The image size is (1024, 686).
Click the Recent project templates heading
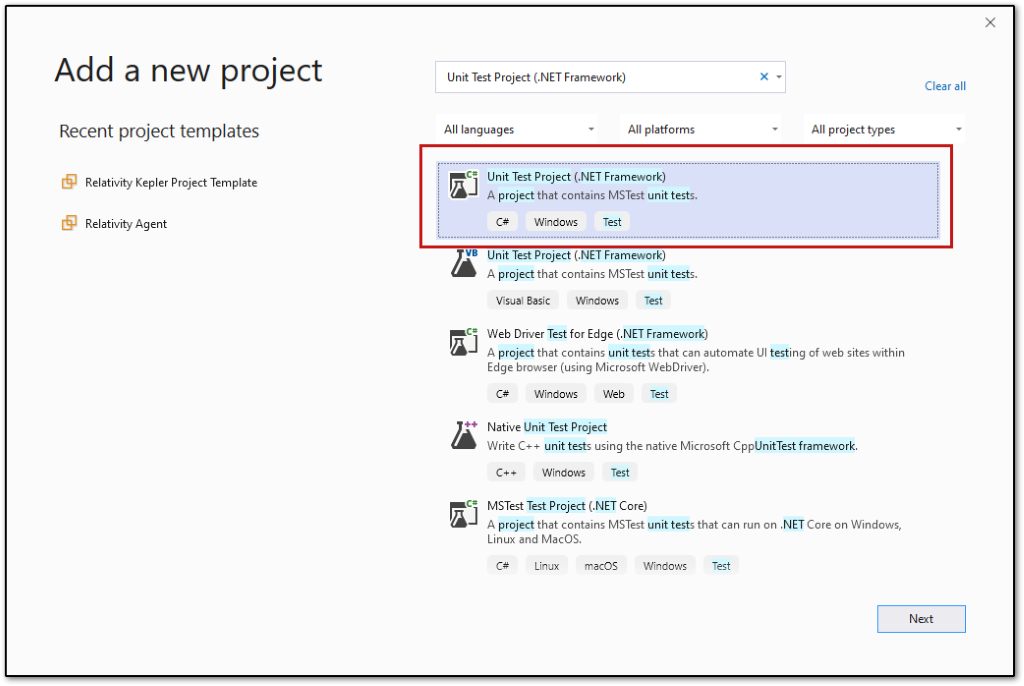(x=159, y=131)
